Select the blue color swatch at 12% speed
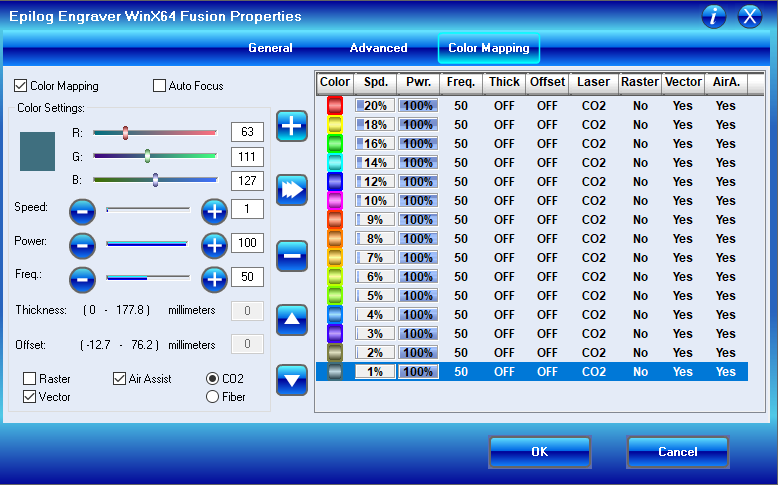This screenshot has width=778, height=485. coord(335,182)
